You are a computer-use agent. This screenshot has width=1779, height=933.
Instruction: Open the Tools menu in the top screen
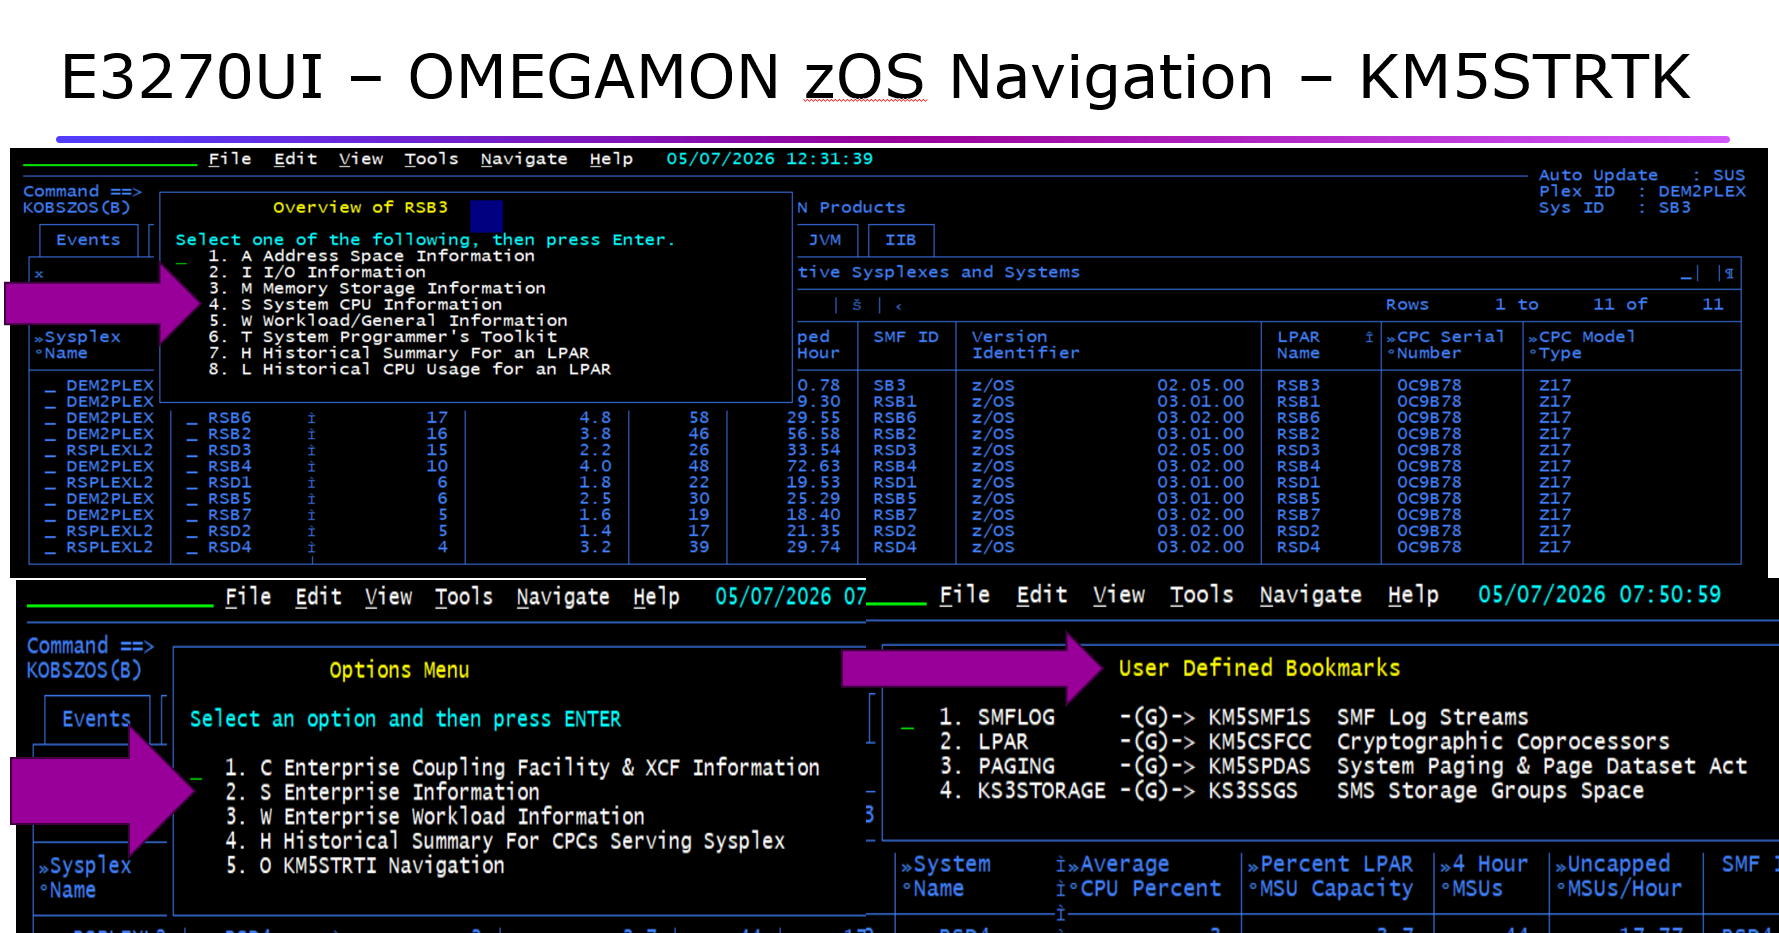[x=431, y=159]
